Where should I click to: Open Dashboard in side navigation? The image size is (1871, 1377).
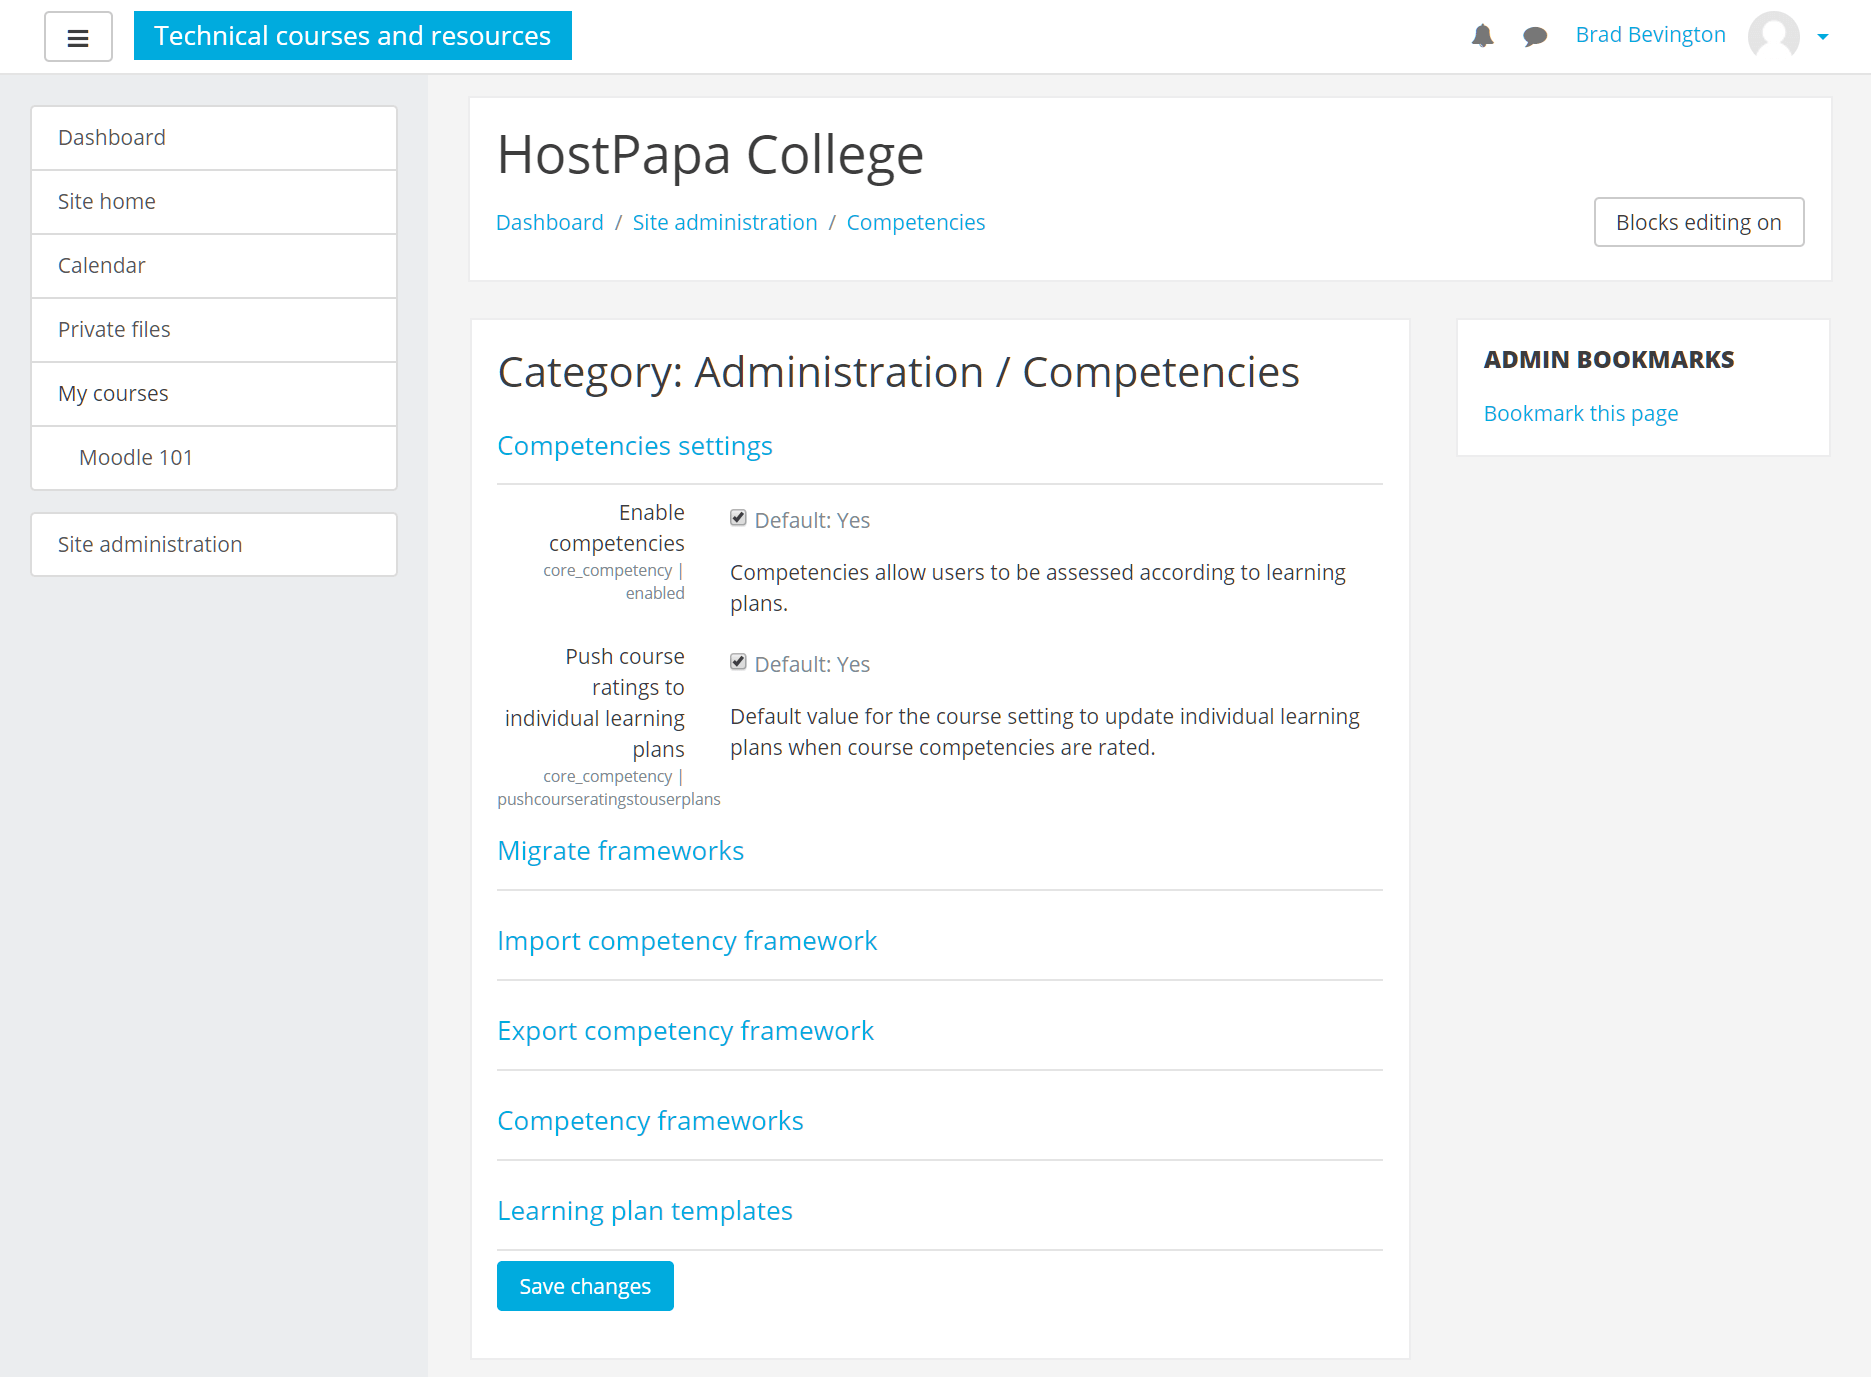click(x=214, y=138)
